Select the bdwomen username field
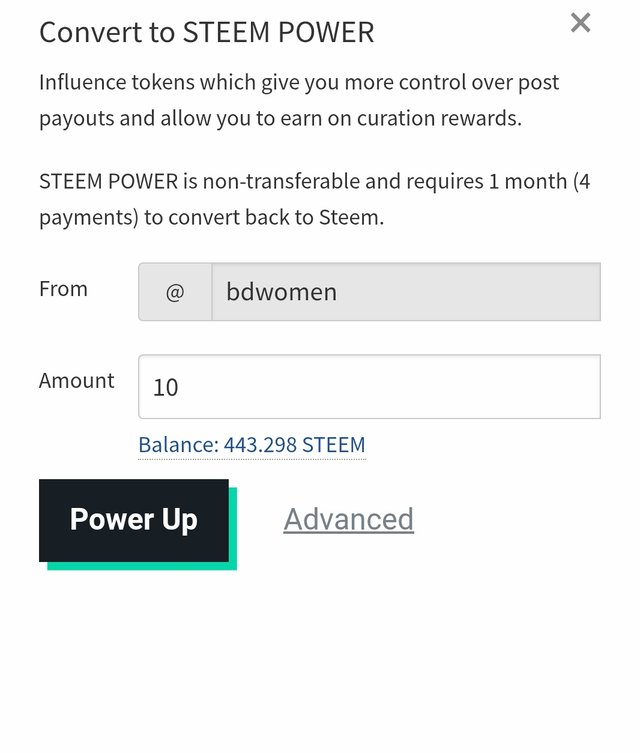The image size is (640, 753). [x=406, y=291]
